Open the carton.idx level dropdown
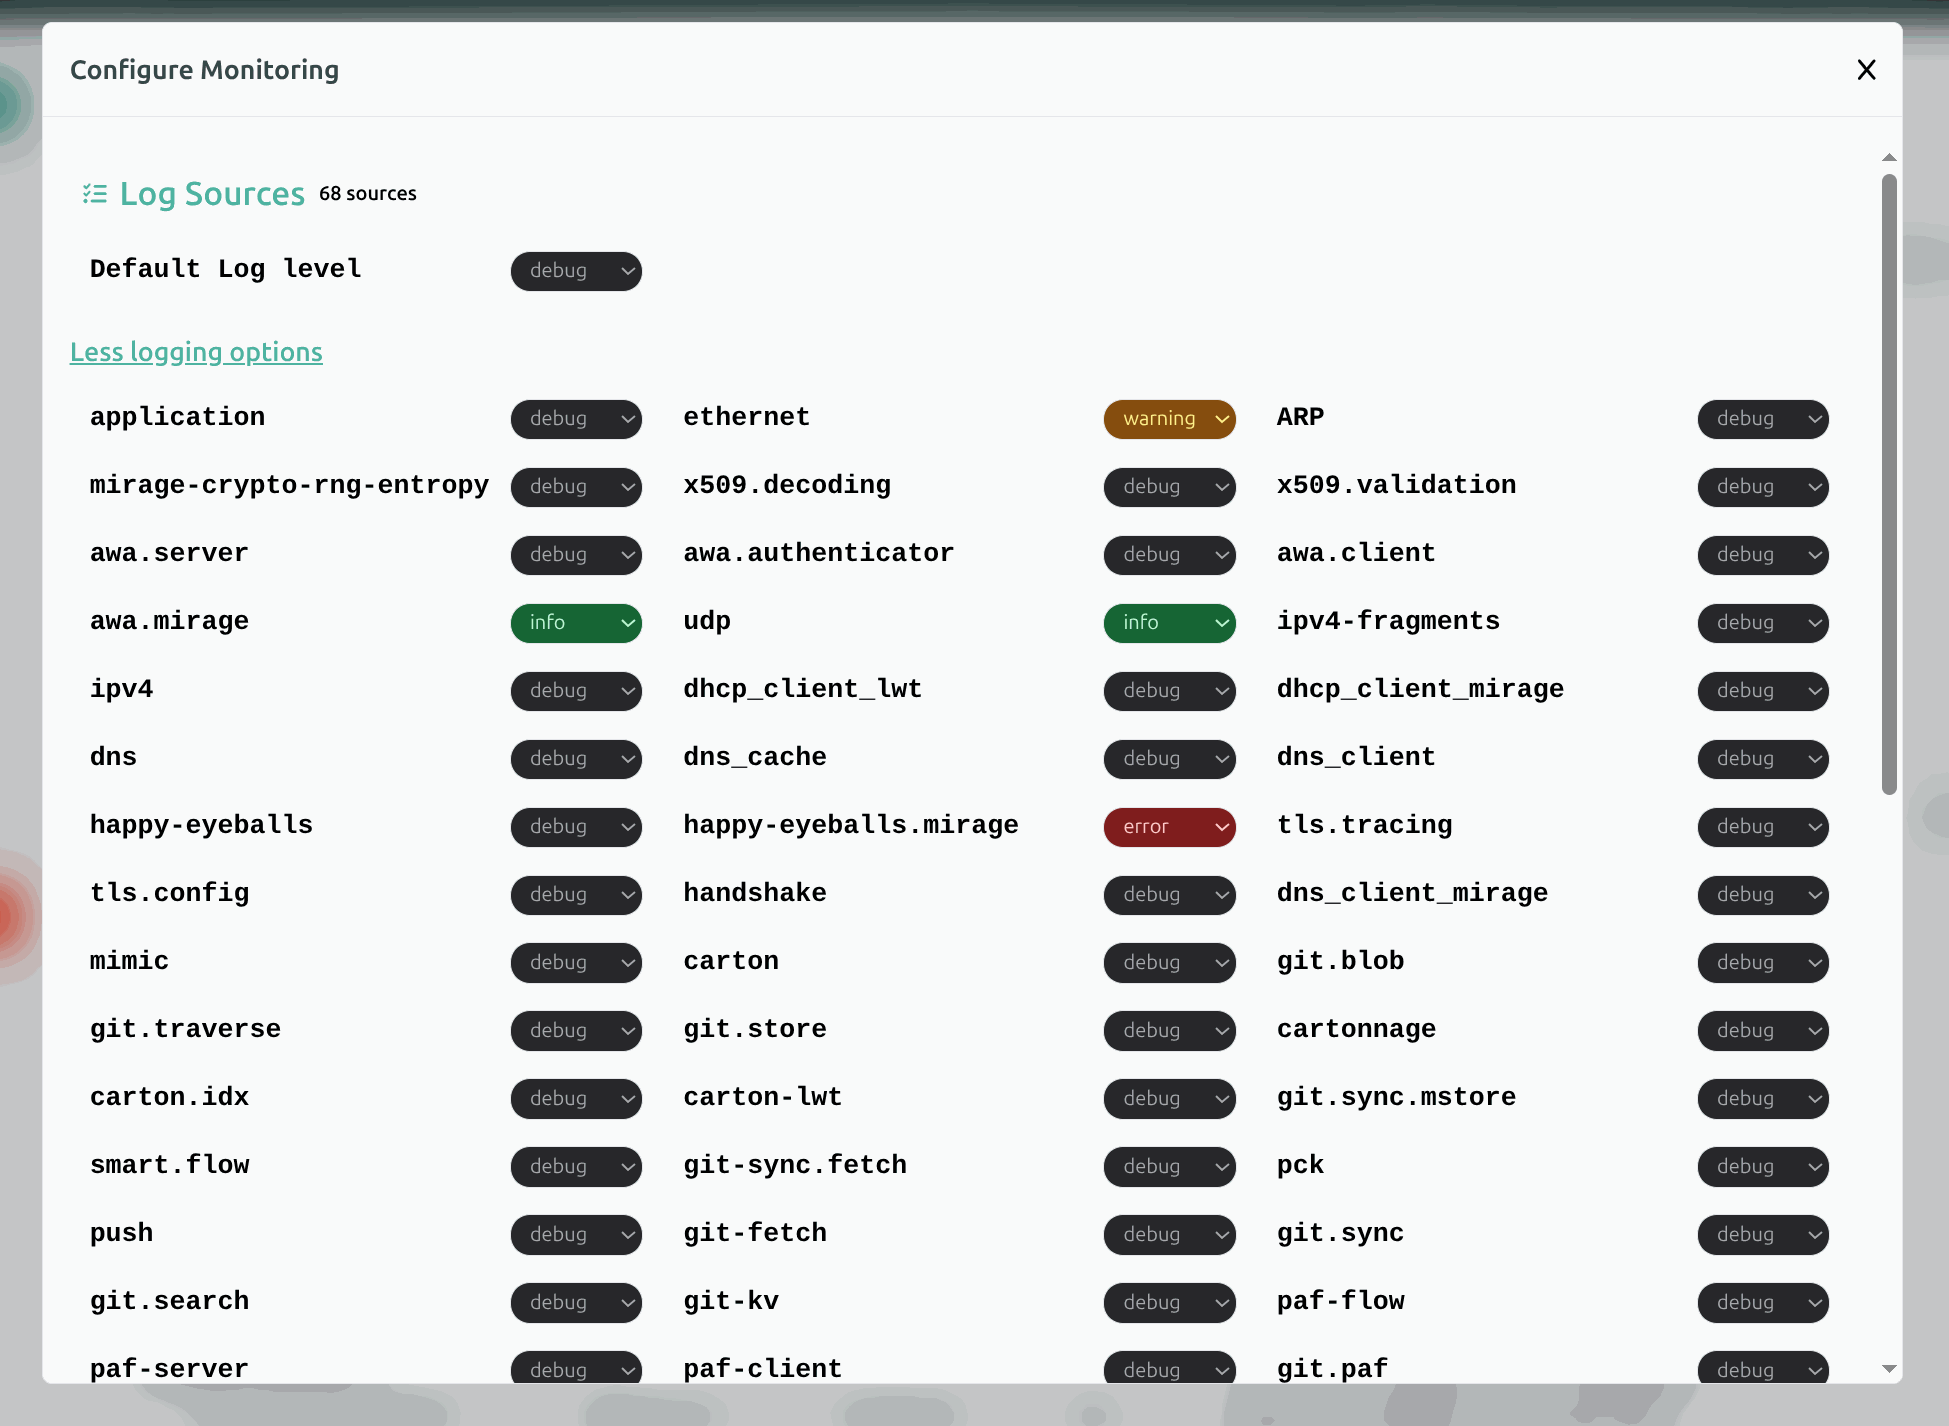The image size is (1949, 1426). click(x=576, y=1099)
